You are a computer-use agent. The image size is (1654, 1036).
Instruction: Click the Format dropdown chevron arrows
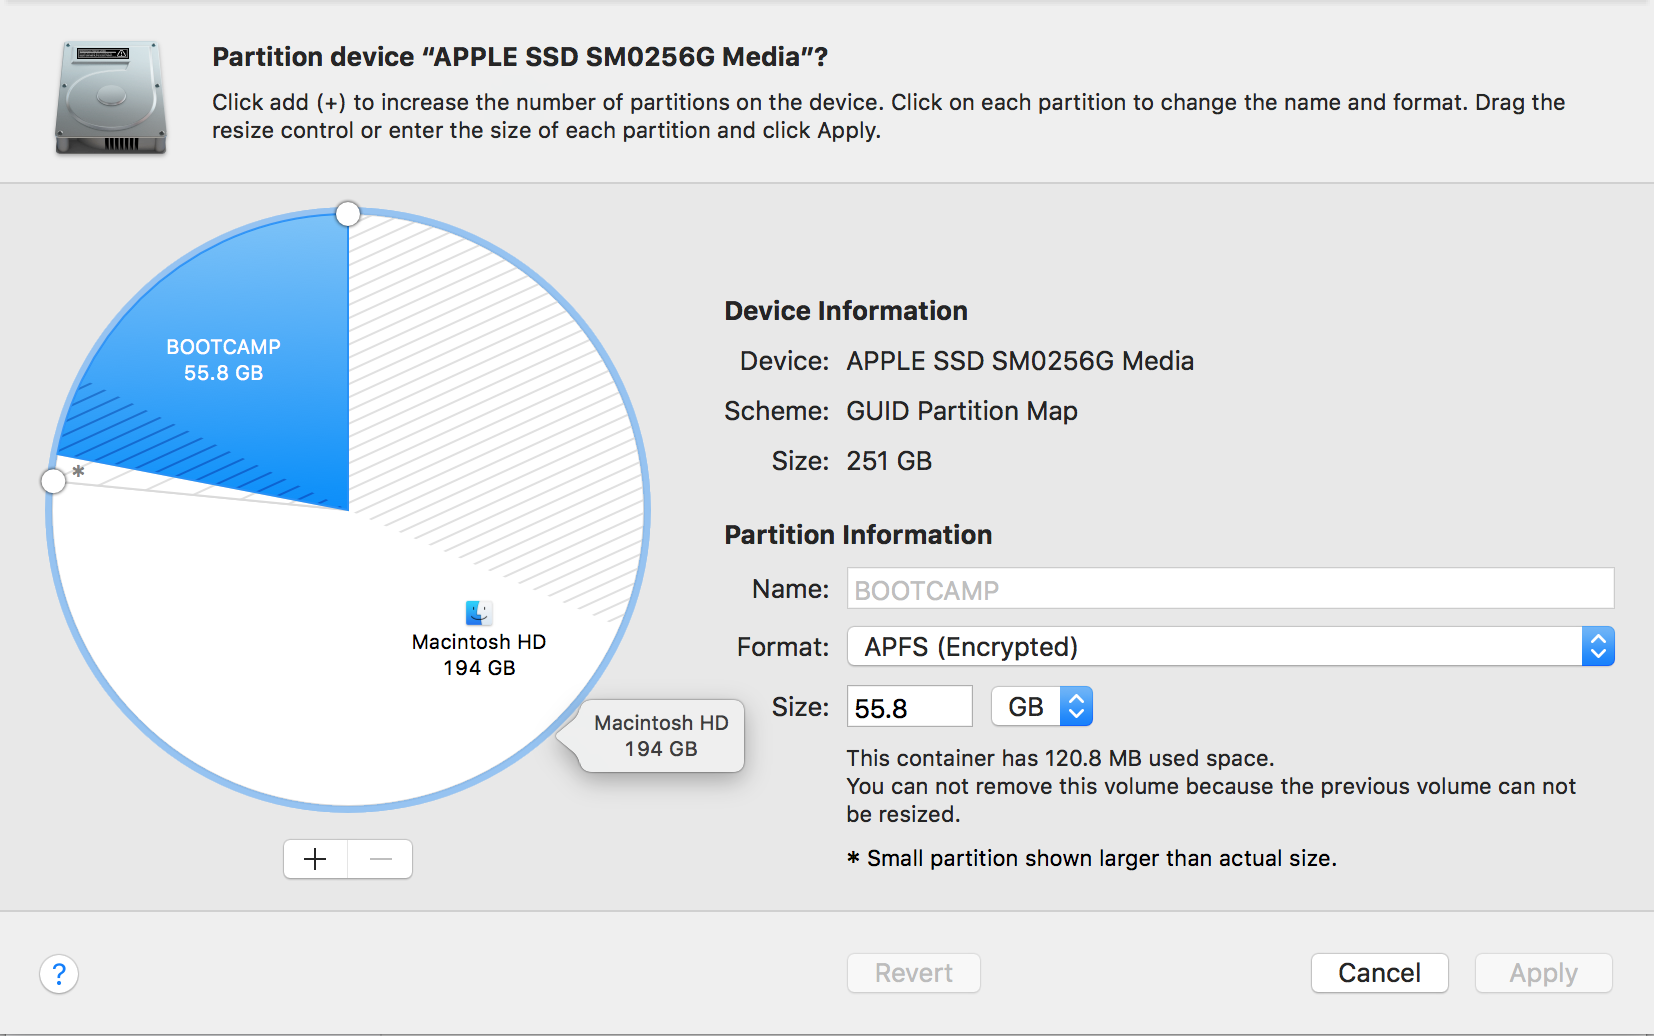[x=1599, y=646]
